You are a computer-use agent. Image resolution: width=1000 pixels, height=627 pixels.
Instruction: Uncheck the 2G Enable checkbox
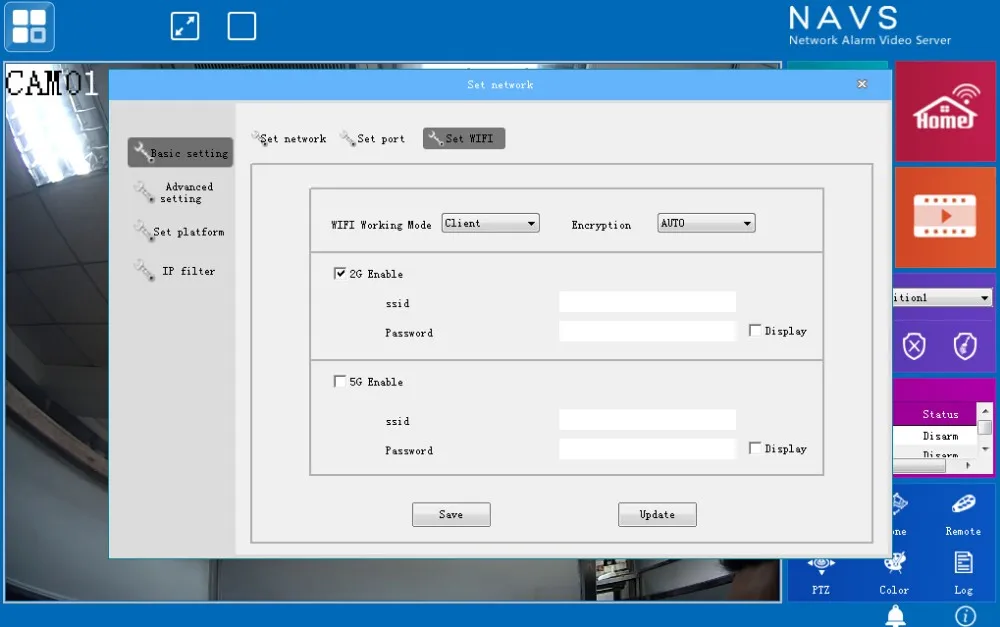340,273
